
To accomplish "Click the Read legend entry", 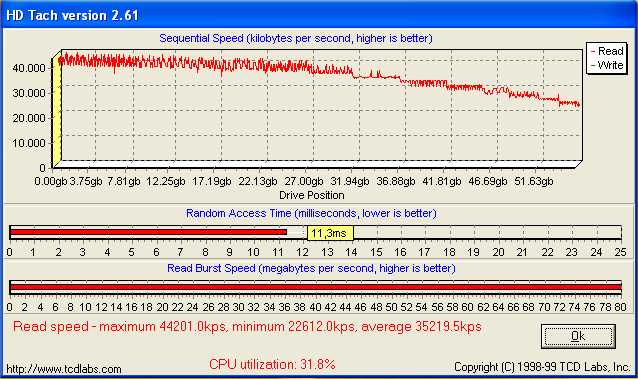I will [x=607, y=51].
